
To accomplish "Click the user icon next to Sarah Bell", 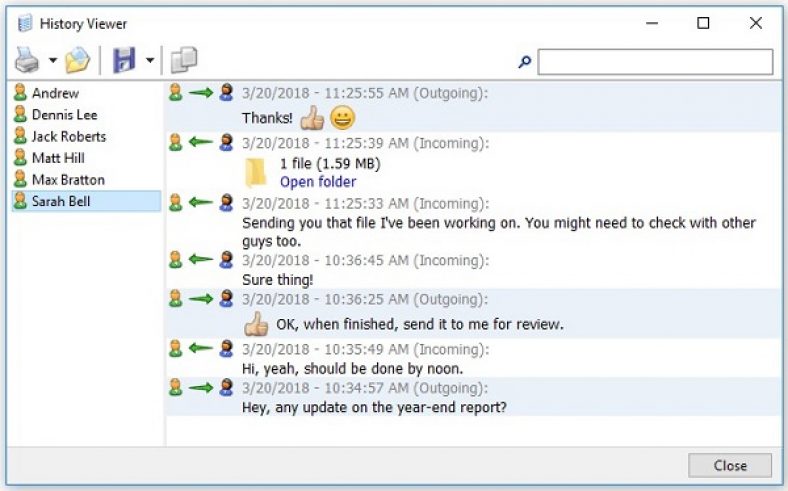I will click(x=20, y=201).
